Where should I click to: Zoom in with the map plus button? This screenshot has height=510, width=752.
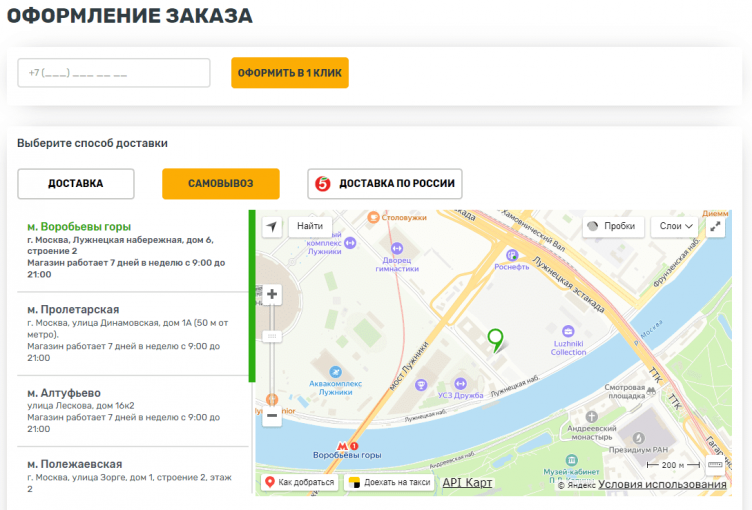click(x=272, y=294)
